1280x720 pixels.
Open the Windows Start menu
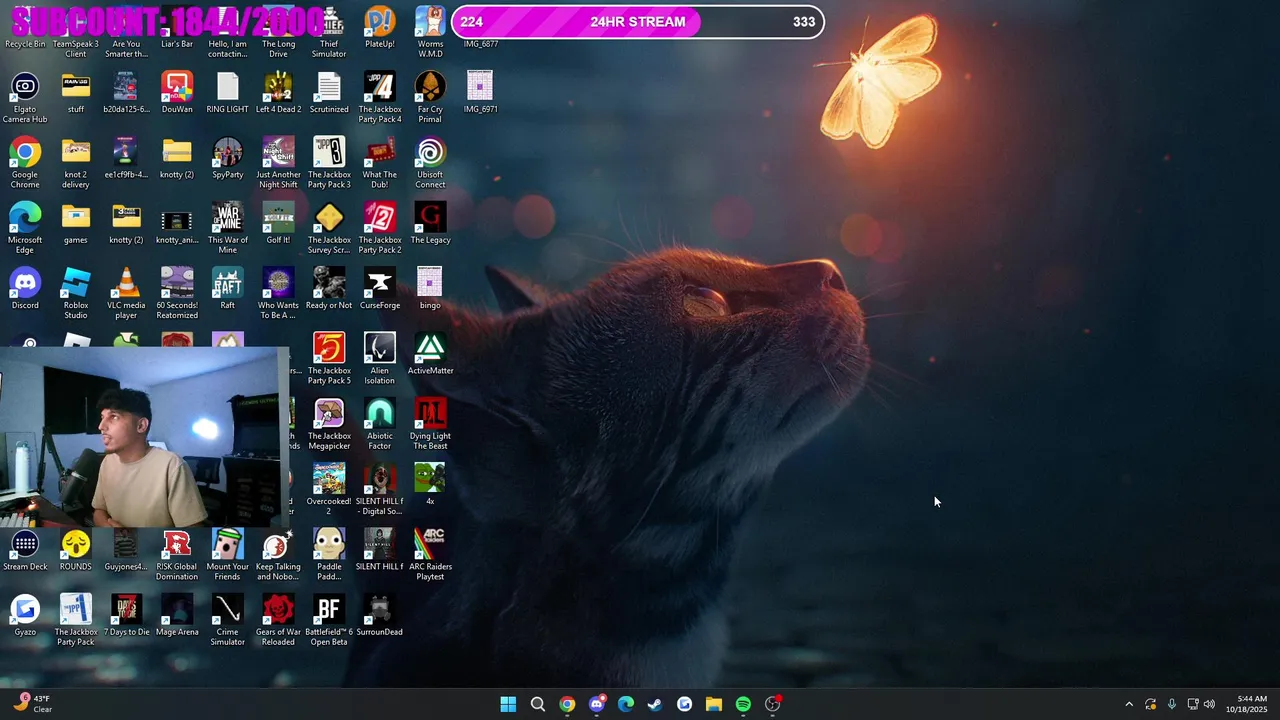(508, 704)
